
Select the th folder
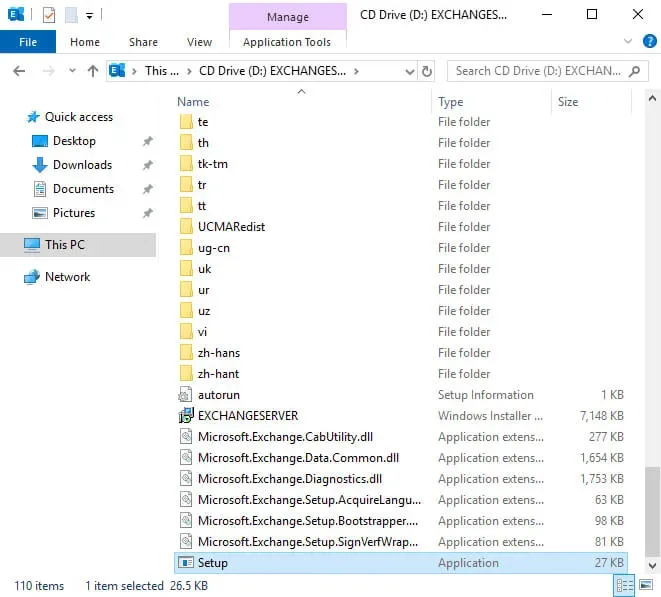[x=203, y=143]
